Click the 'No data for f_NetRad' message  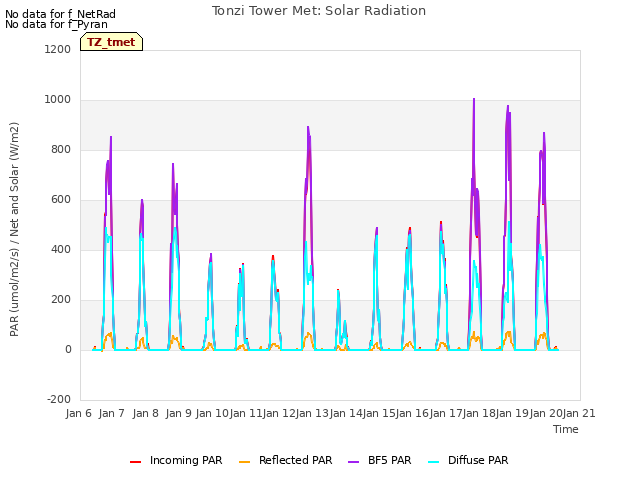60,14
